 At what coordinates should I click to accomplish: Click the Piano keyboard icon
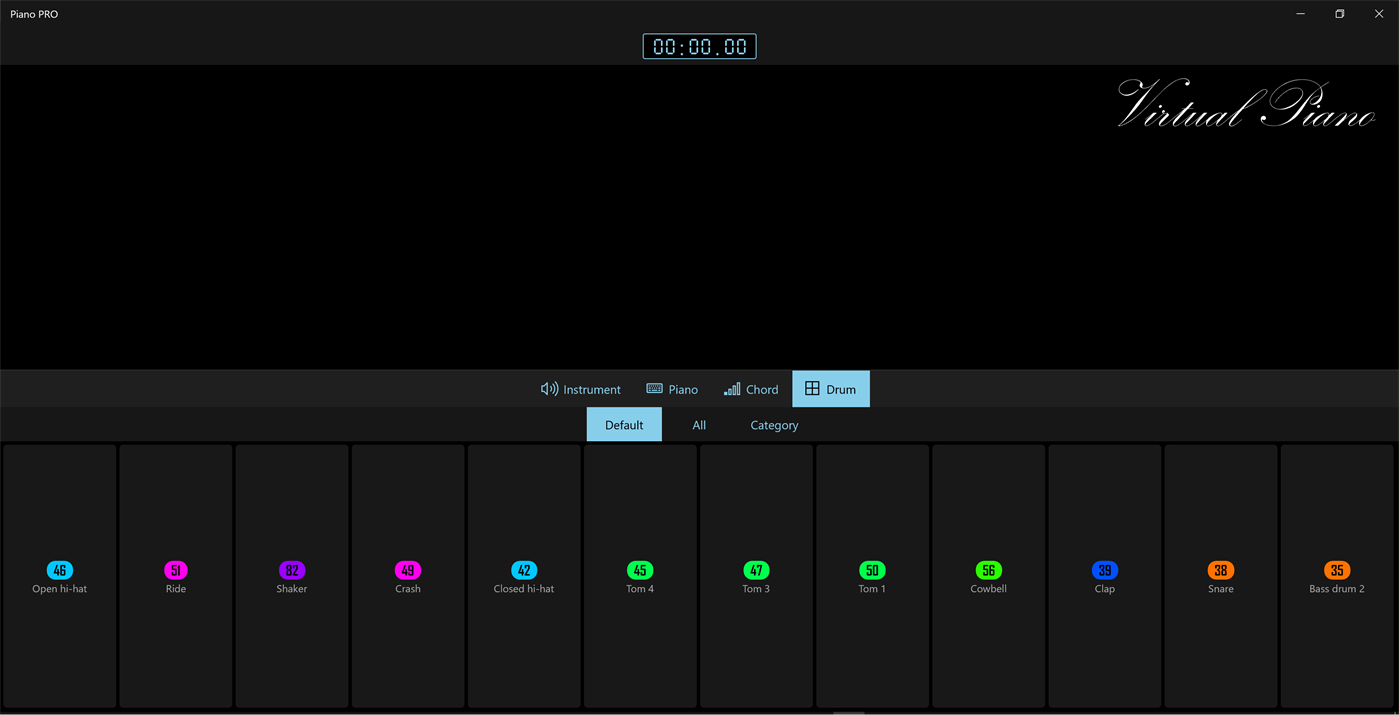click(x=656, y=389)
